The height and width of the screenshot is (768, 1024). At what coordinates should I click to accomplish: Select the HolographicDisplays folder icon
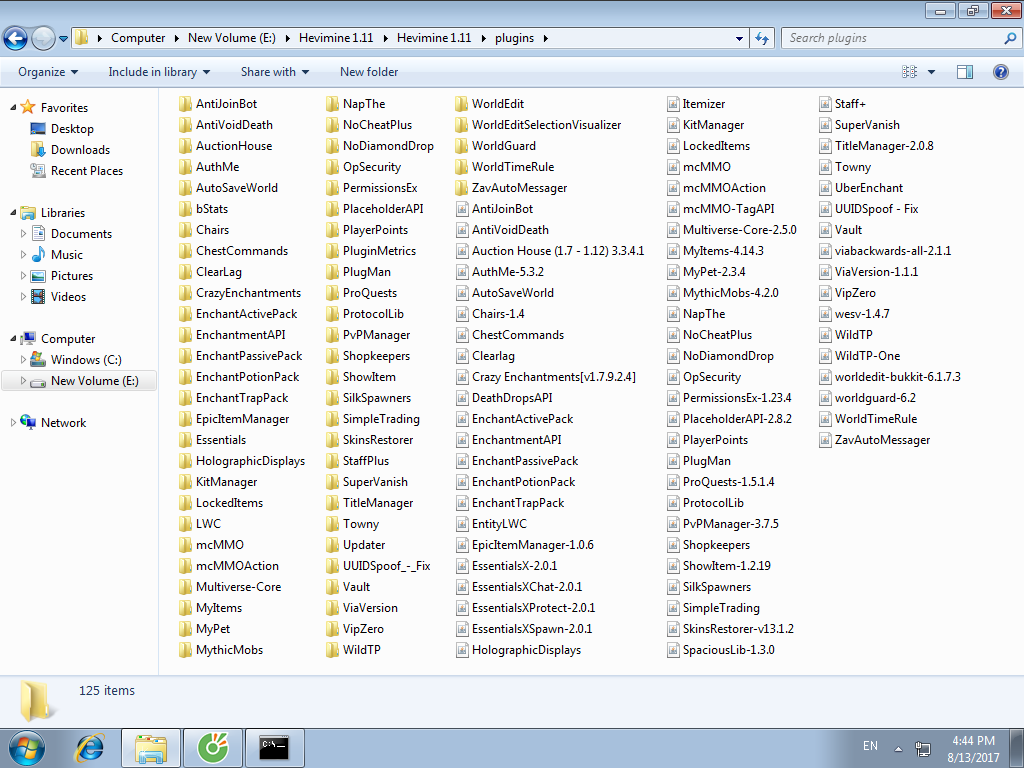point(185,461)
